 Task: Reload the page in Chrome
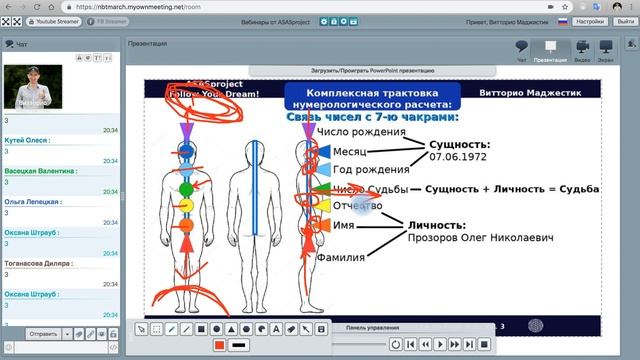click(36, 7)
